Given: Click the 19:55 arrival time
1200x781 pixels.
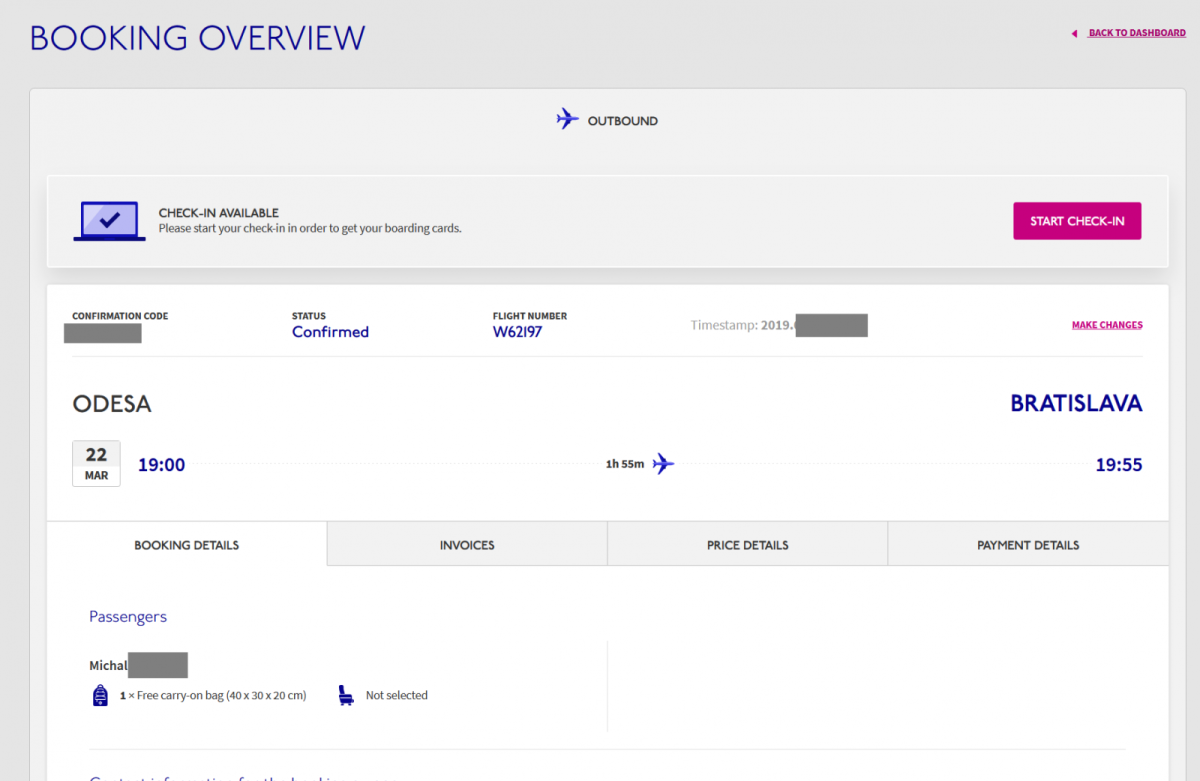Looking at the screenshot, I should [1118, 465].
